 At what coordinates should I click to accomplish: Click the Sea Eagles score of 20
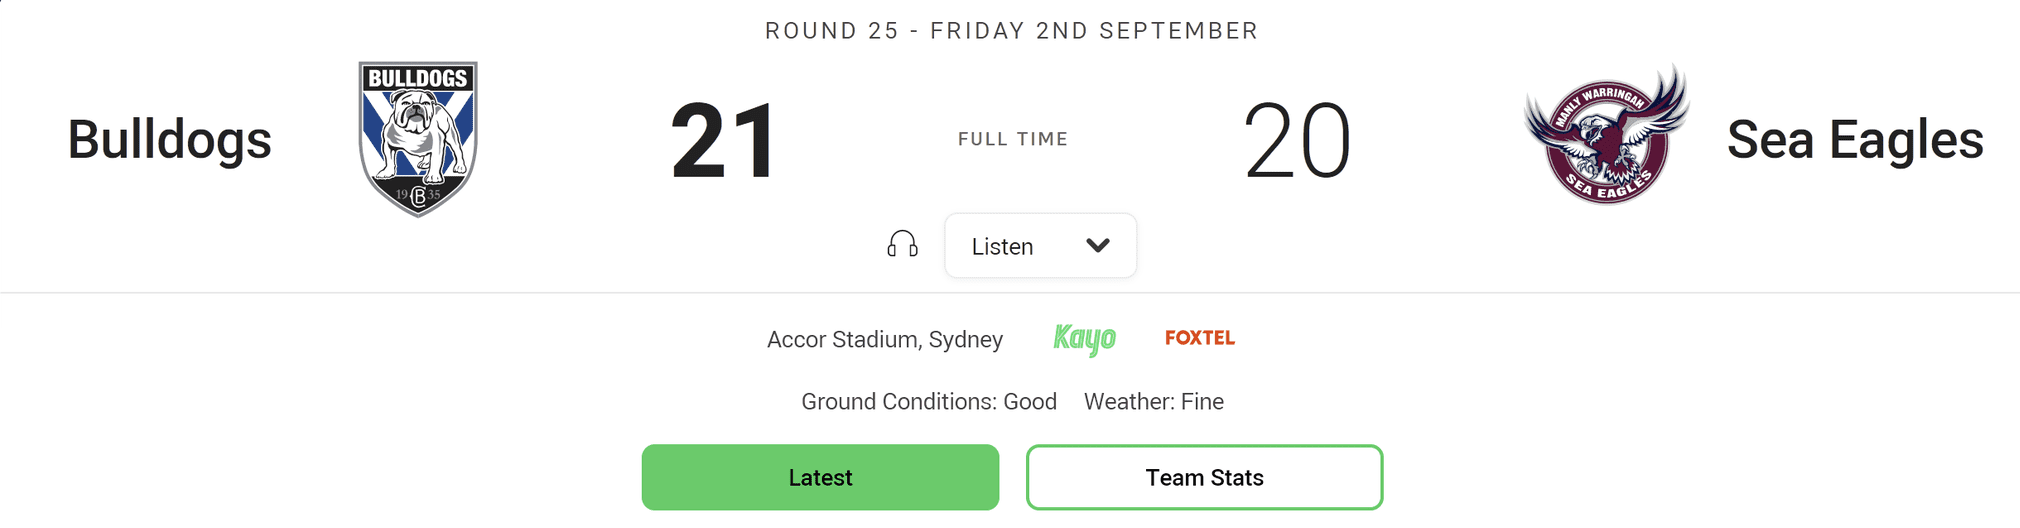point(1297,141)
